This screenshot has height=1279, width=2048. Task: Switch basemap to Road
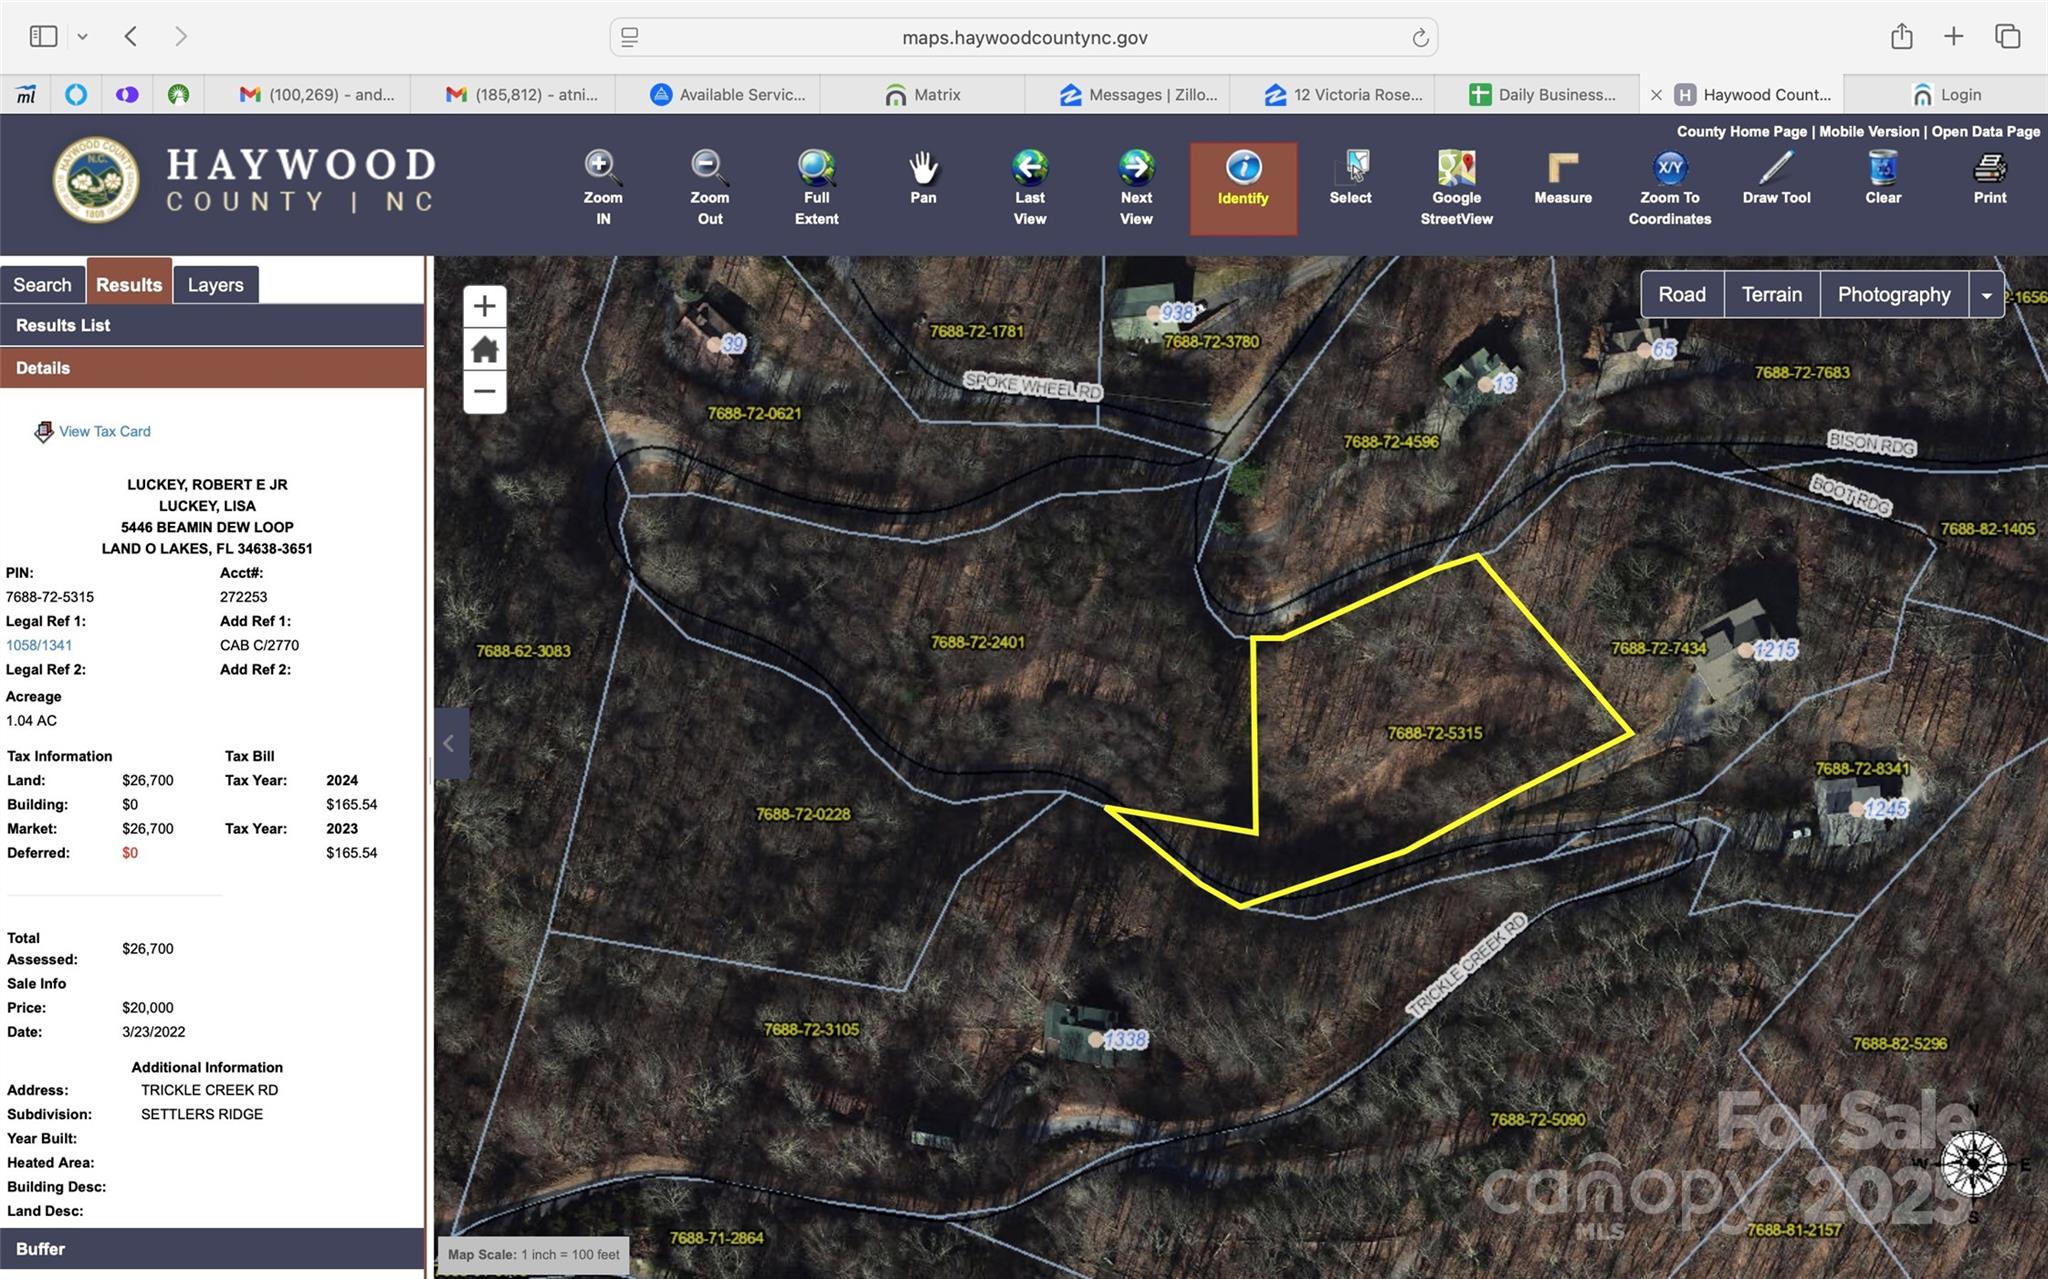(x=1682, y=294)
